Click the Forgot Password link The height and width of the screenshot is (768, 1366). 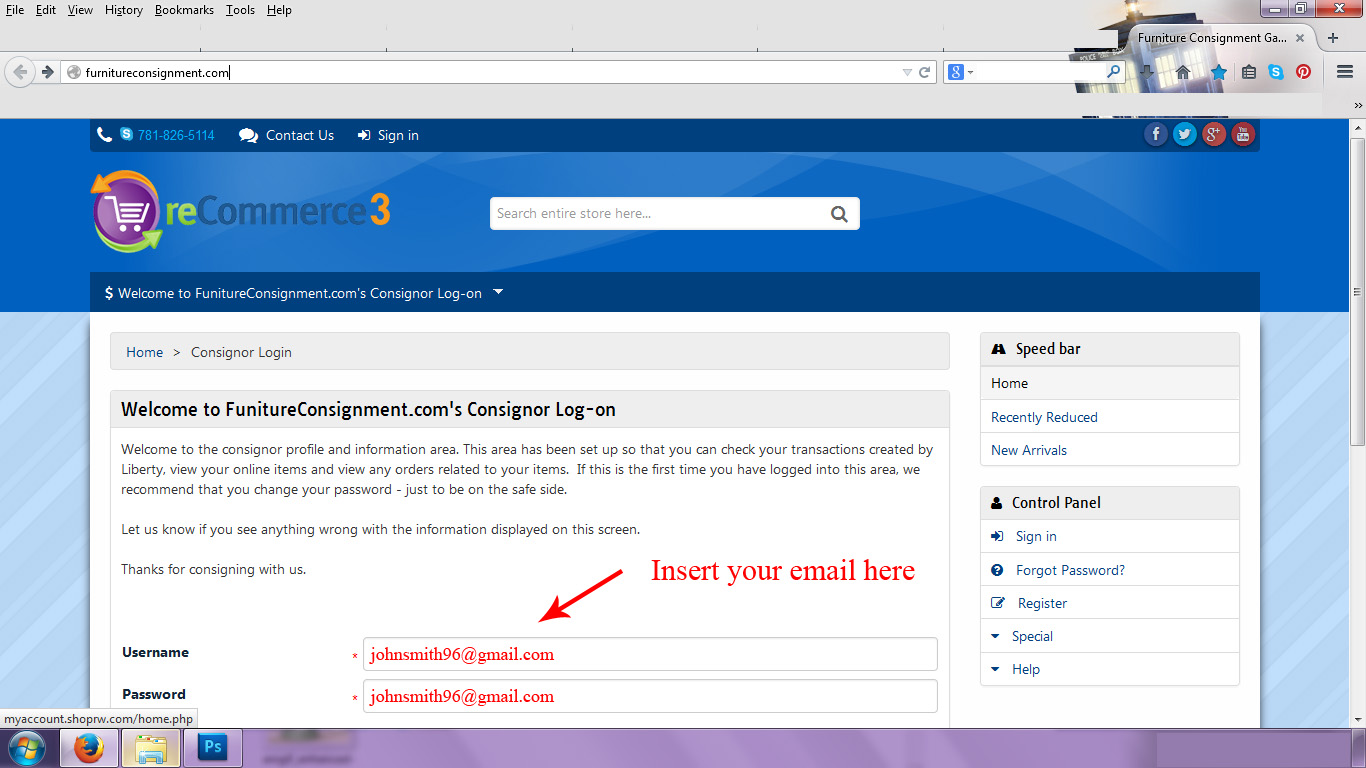coord(1068,569)
